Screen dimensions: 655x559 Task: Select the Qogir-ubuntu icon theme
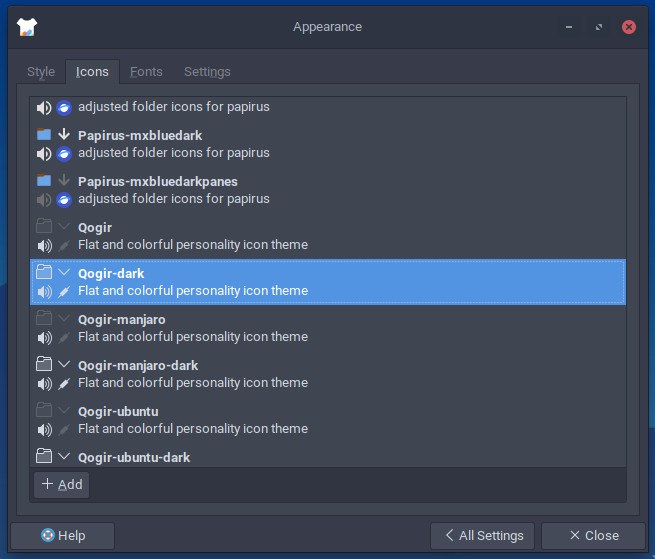click(x=328, y=420)
